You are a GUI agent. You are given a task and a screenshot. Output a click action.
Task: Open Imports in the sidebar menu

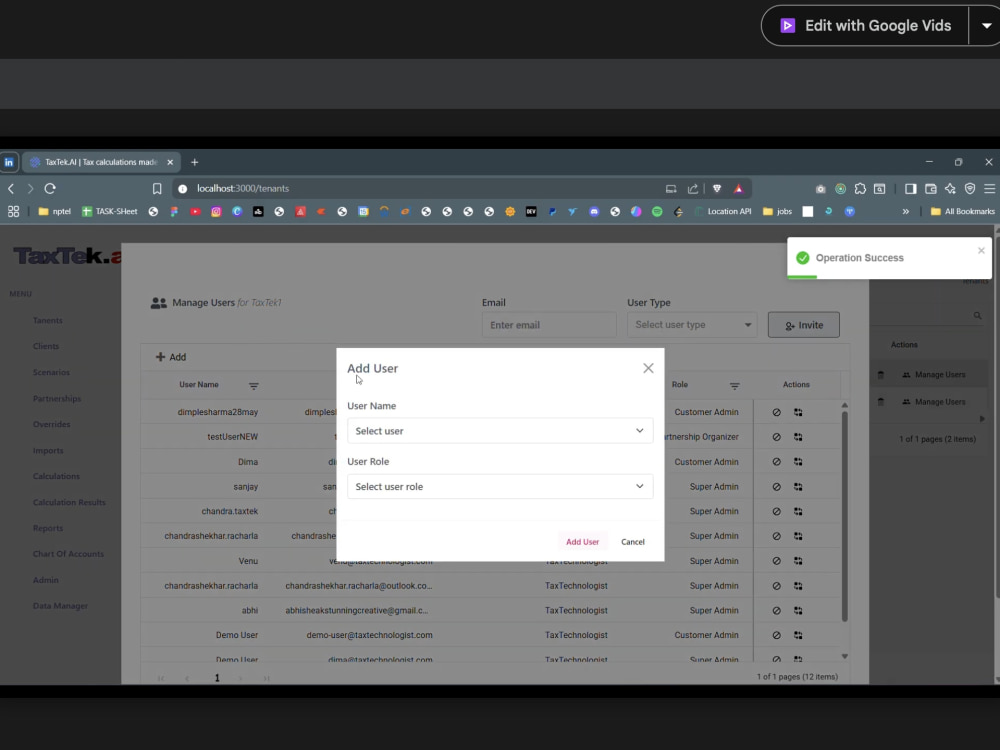[x=48, y=450]
